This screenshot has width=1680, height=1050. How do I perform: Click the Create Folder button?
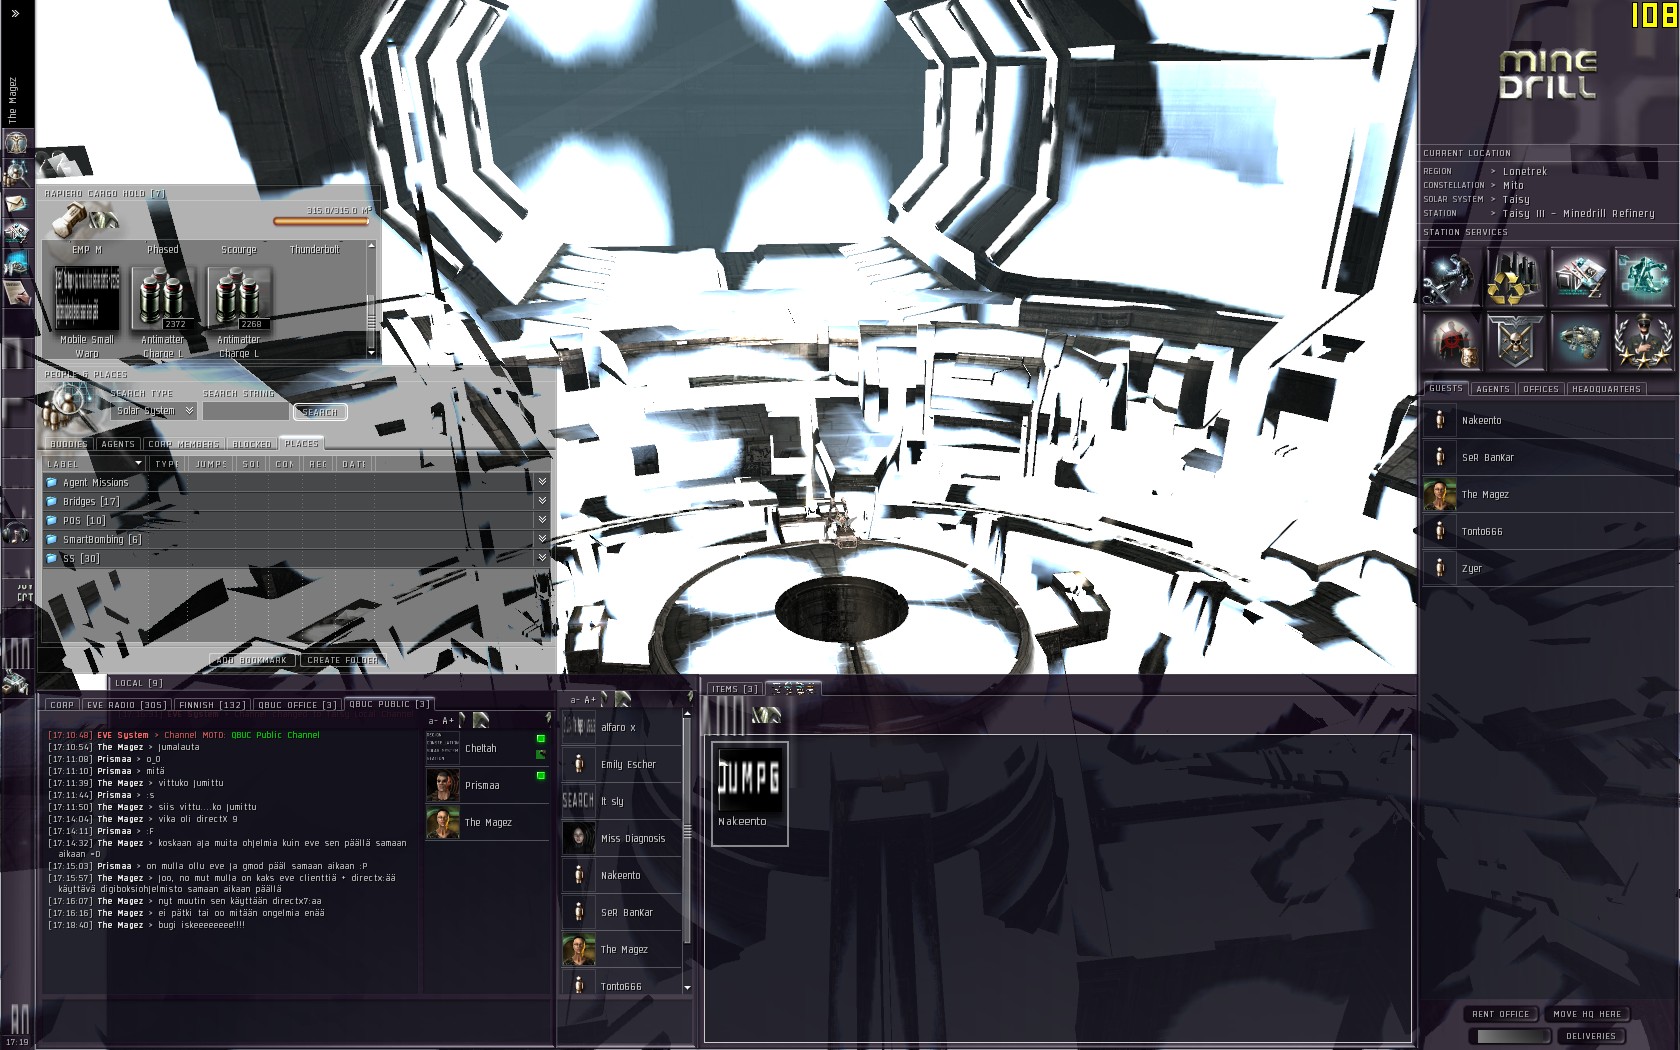(343, 660)
